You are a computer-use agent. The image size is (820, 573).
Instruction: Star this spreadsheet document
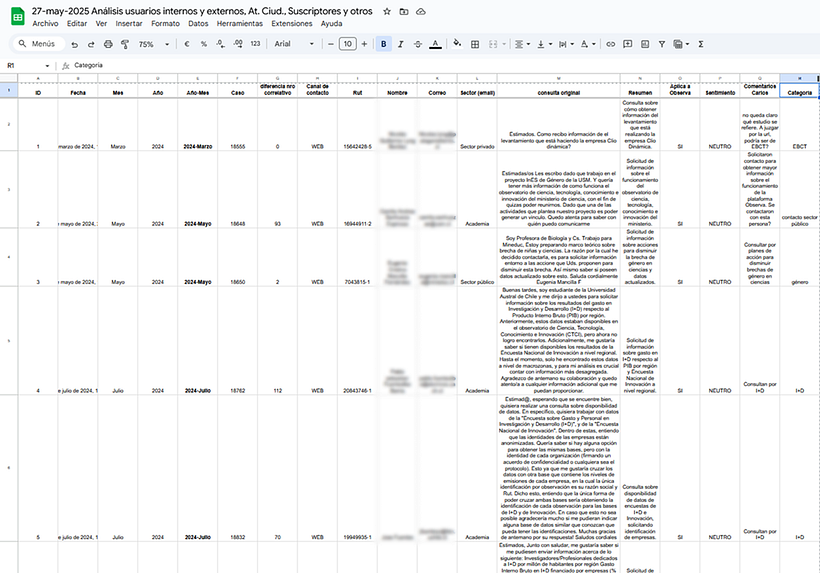387,10
